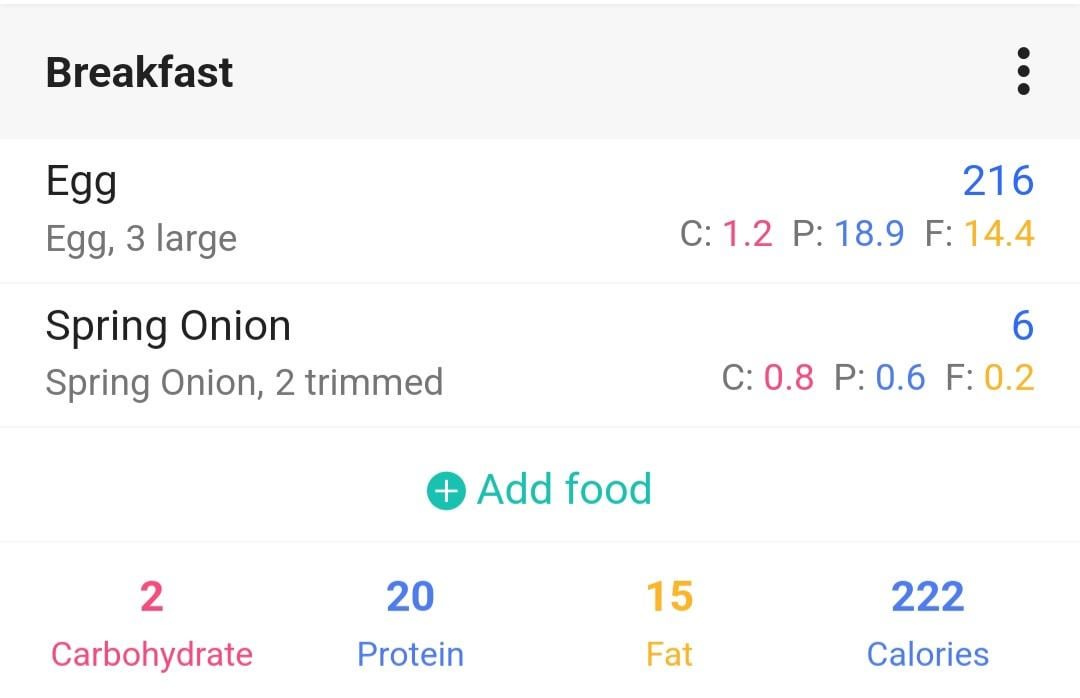Select the Calories total label

tap(928, 654)
